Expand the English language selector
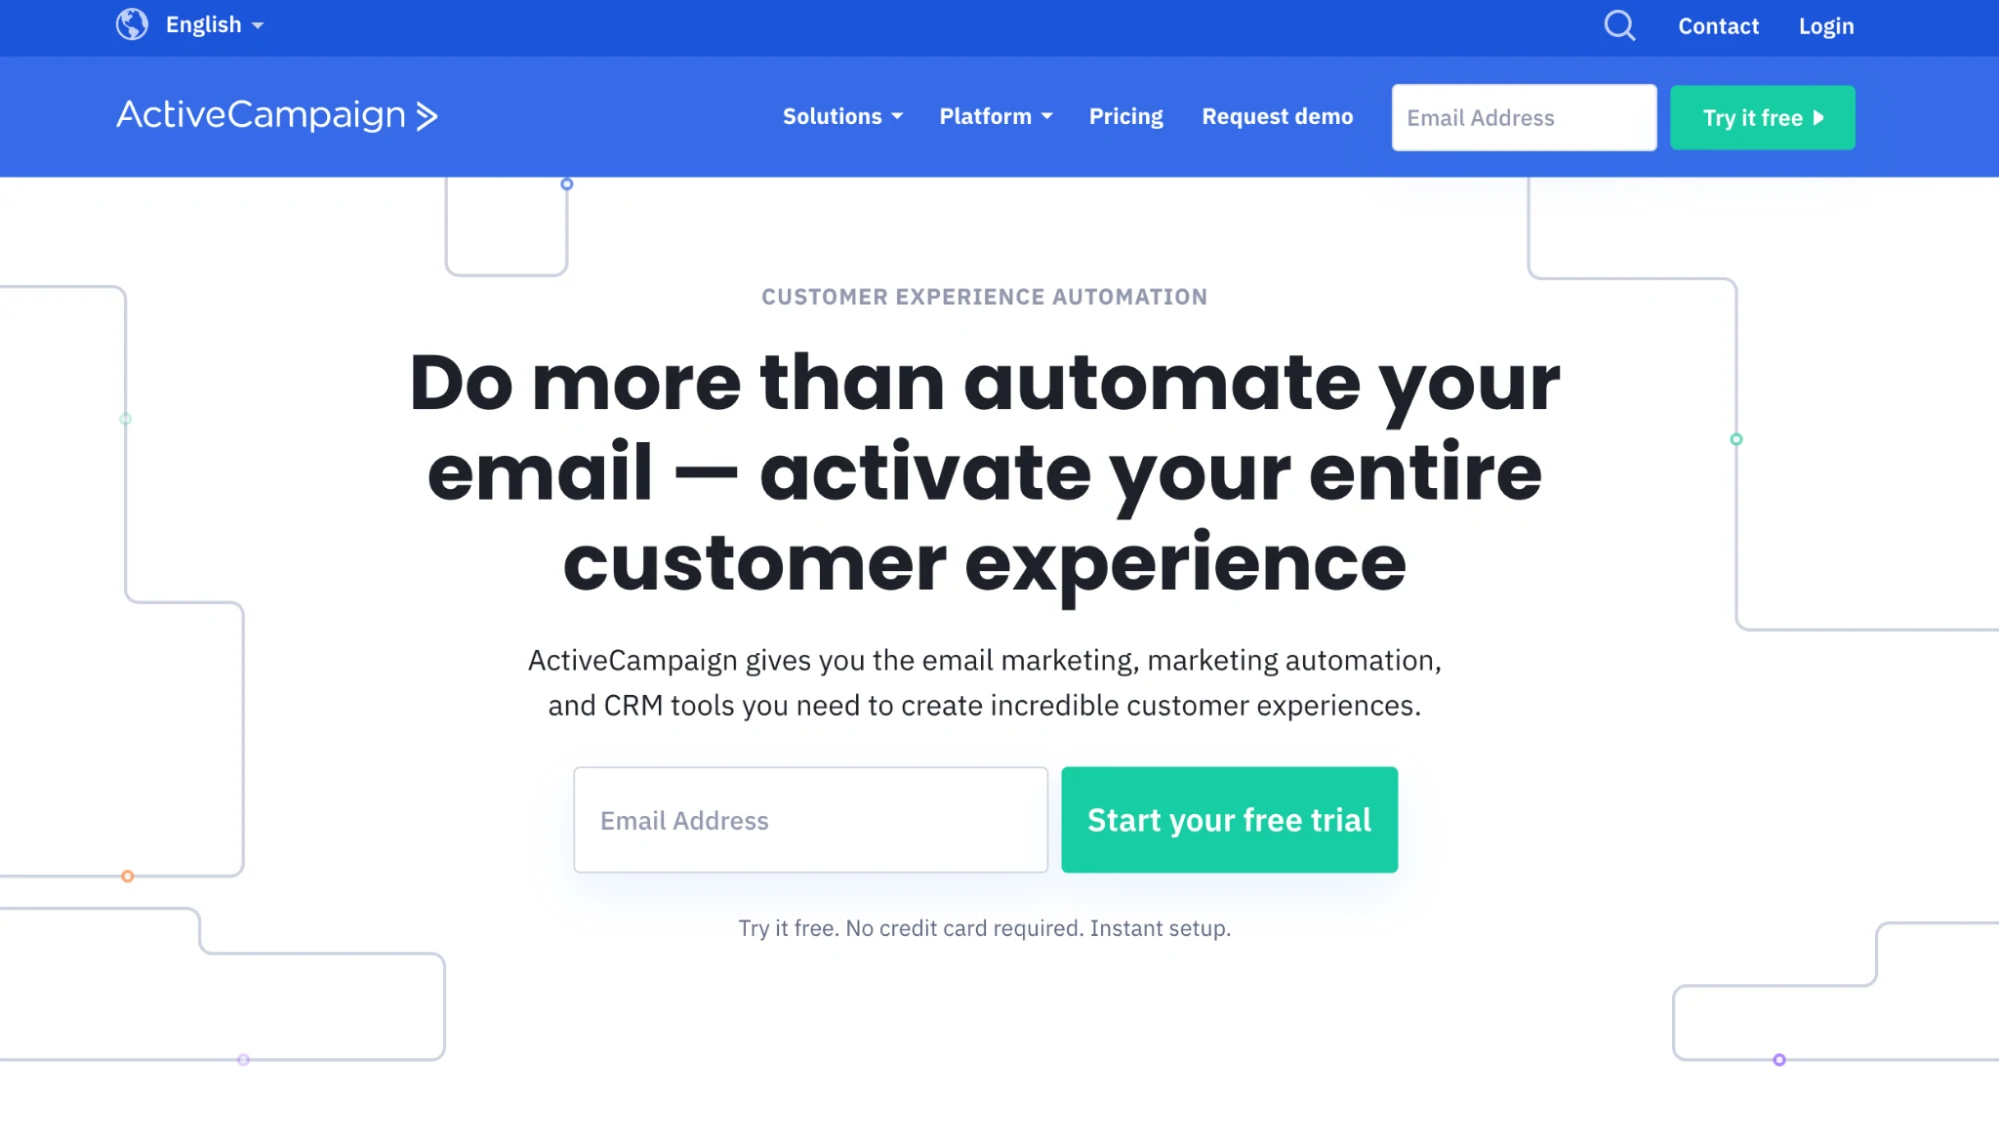 click(213, 25)
